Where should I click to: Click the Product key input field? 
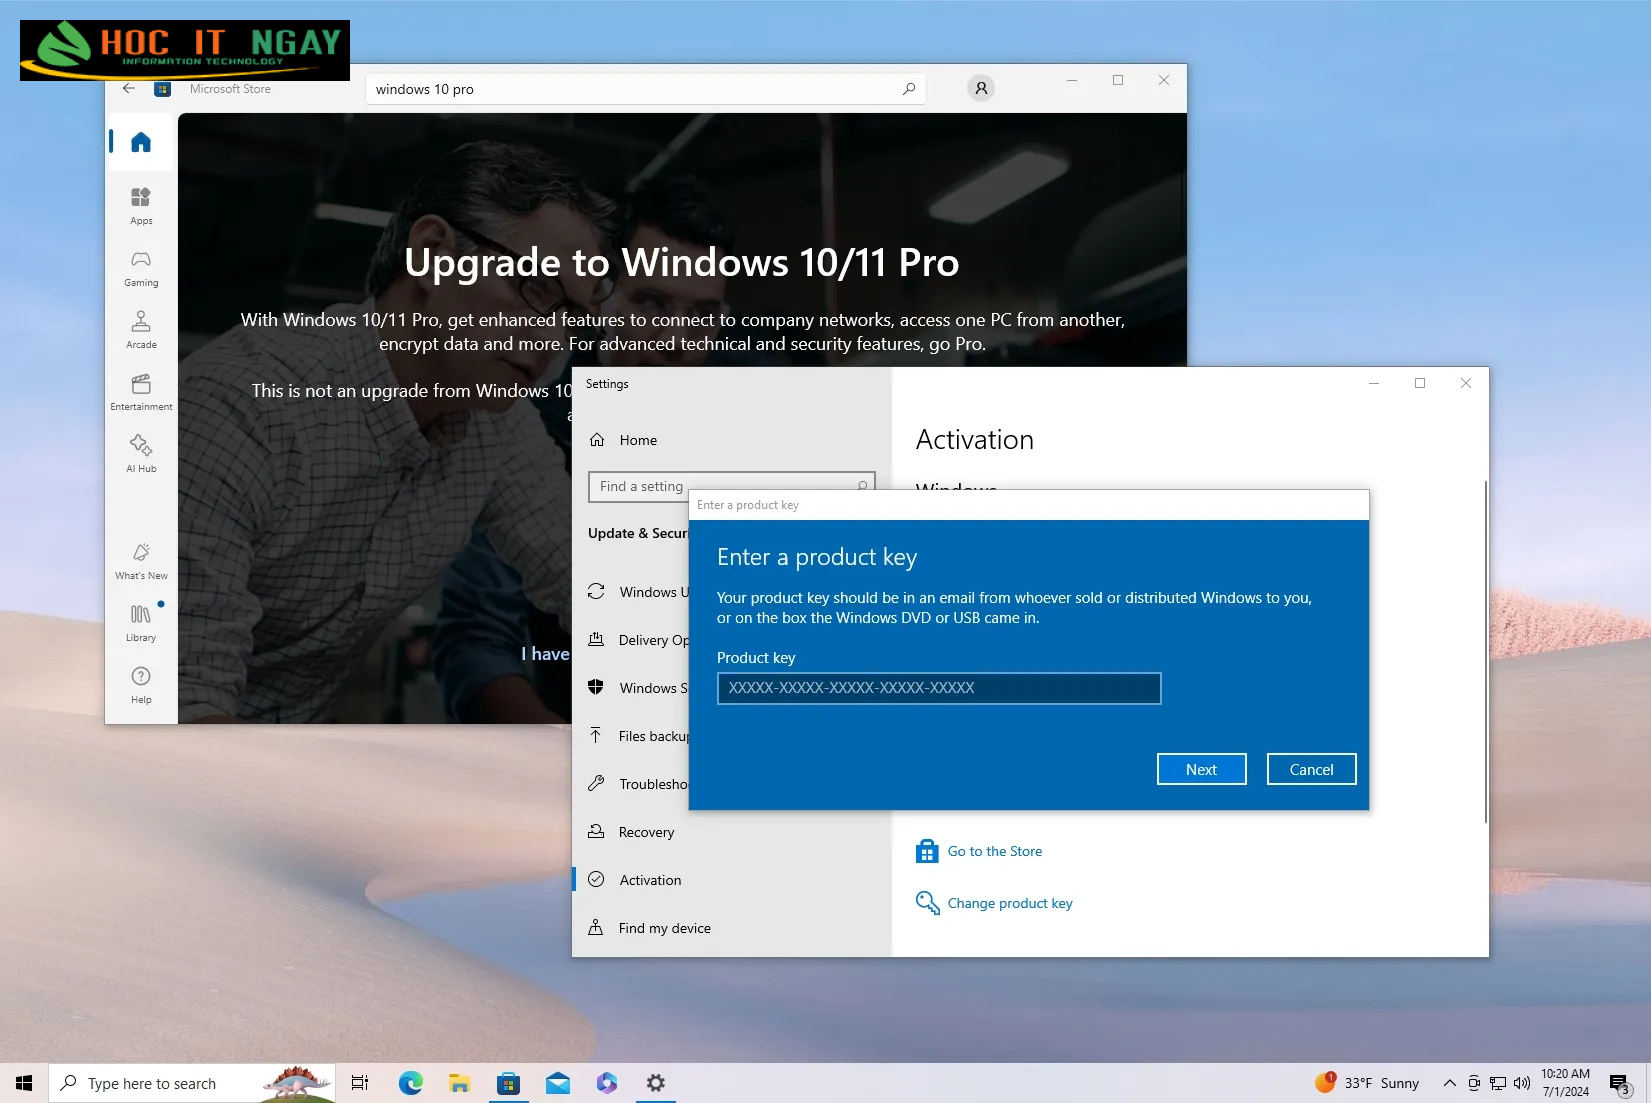pos(939,688)
